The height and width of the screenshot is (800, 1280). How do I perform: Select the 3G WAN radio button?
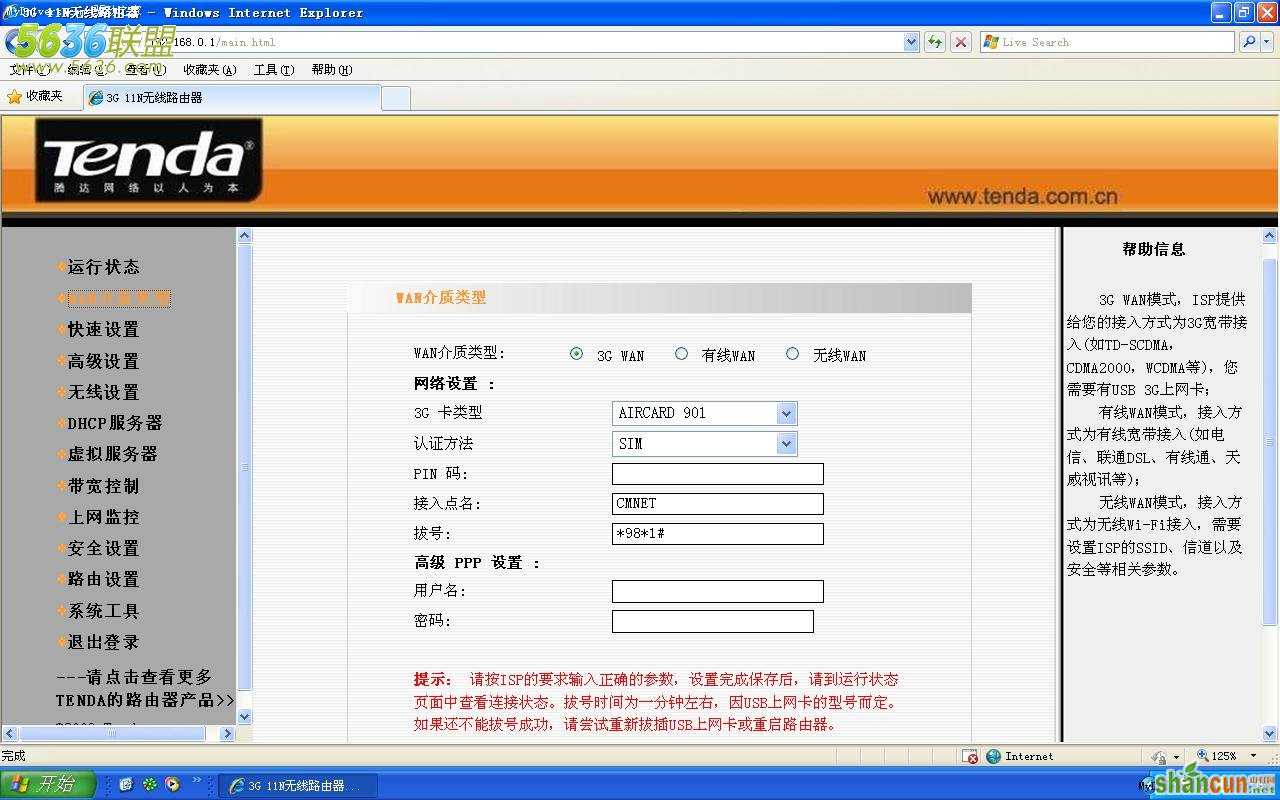[x=576, y=354]
